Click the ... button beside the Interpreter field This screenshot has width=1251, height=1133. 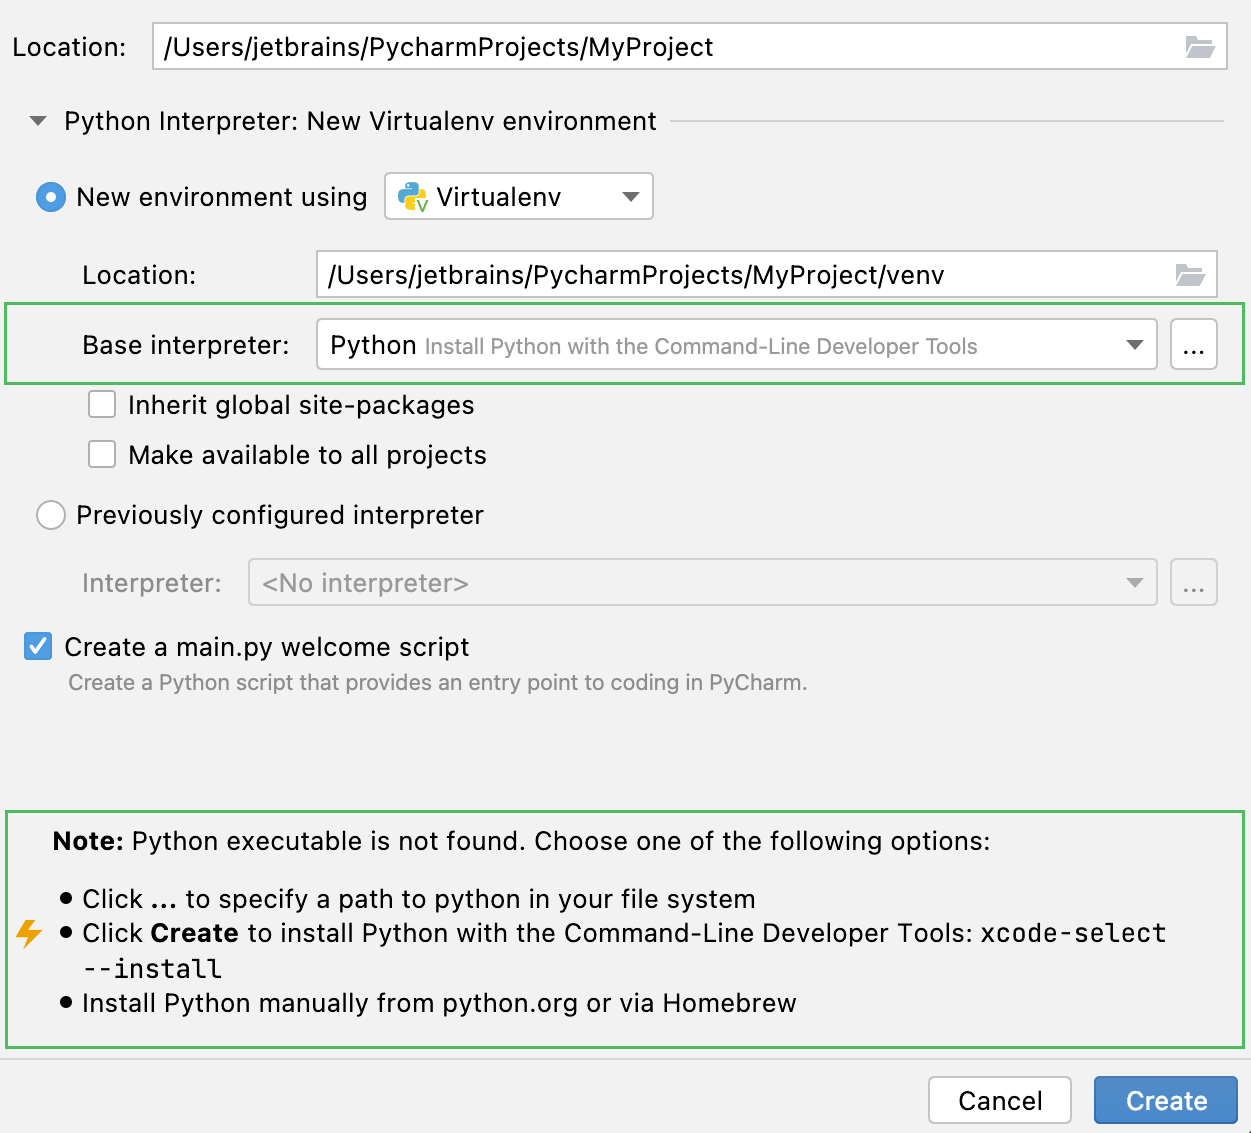pos(1193,582)
